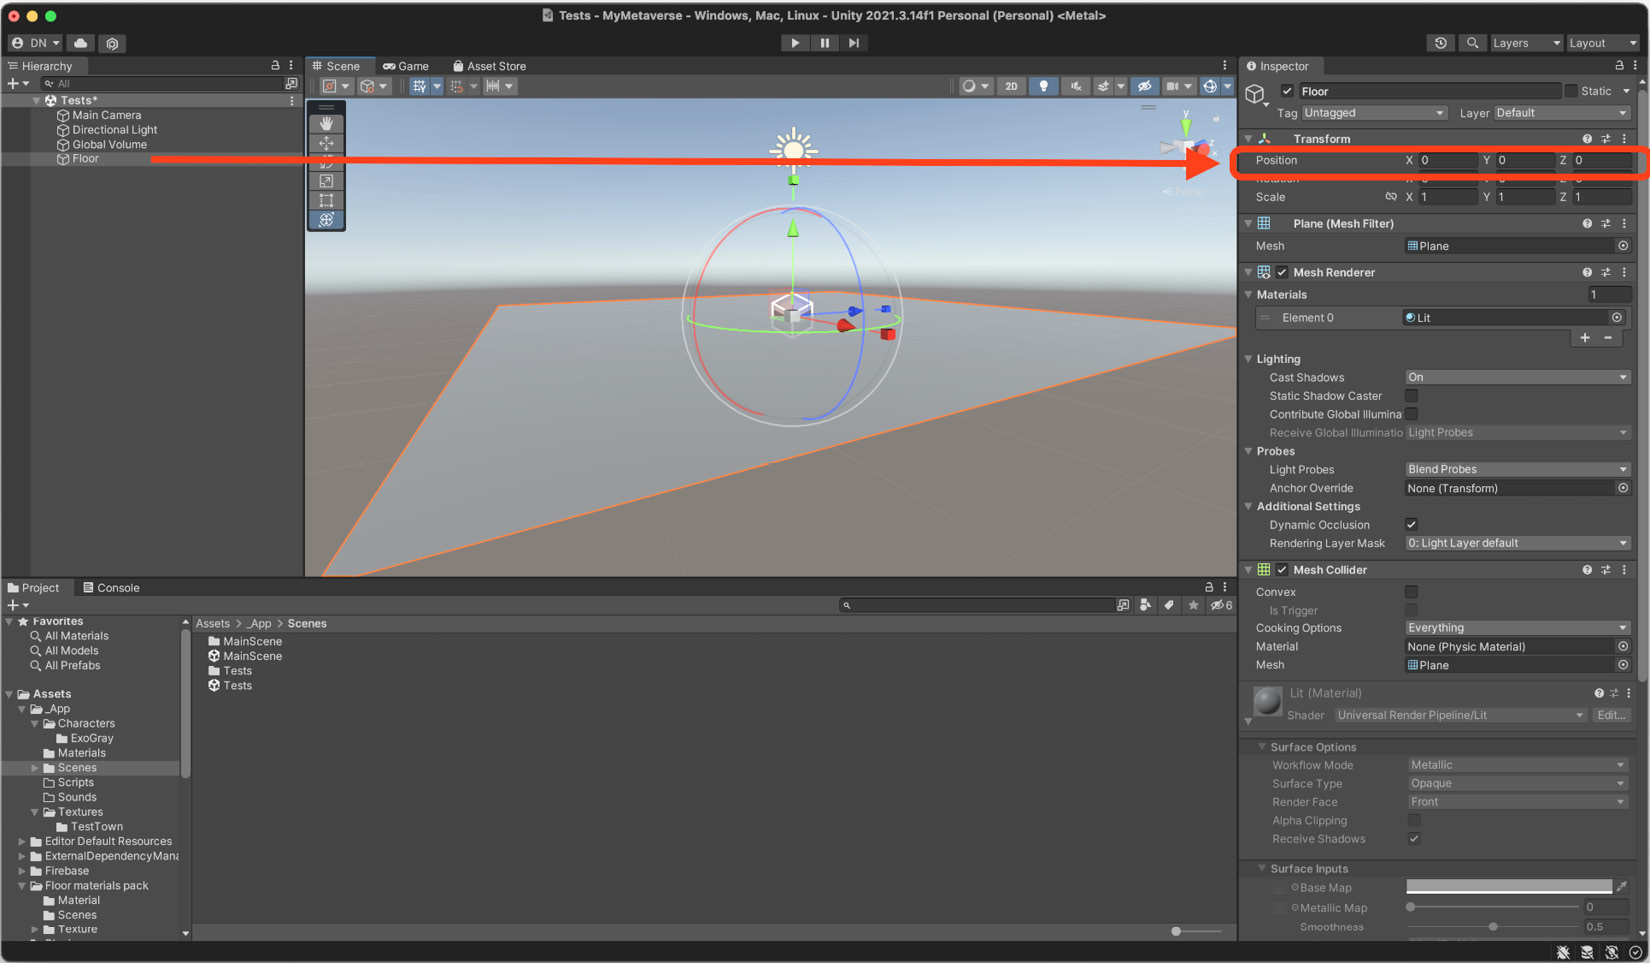Enable the Convex checkbox
This screenshot has height=963, width=1650.
(x=1411, y=592)
